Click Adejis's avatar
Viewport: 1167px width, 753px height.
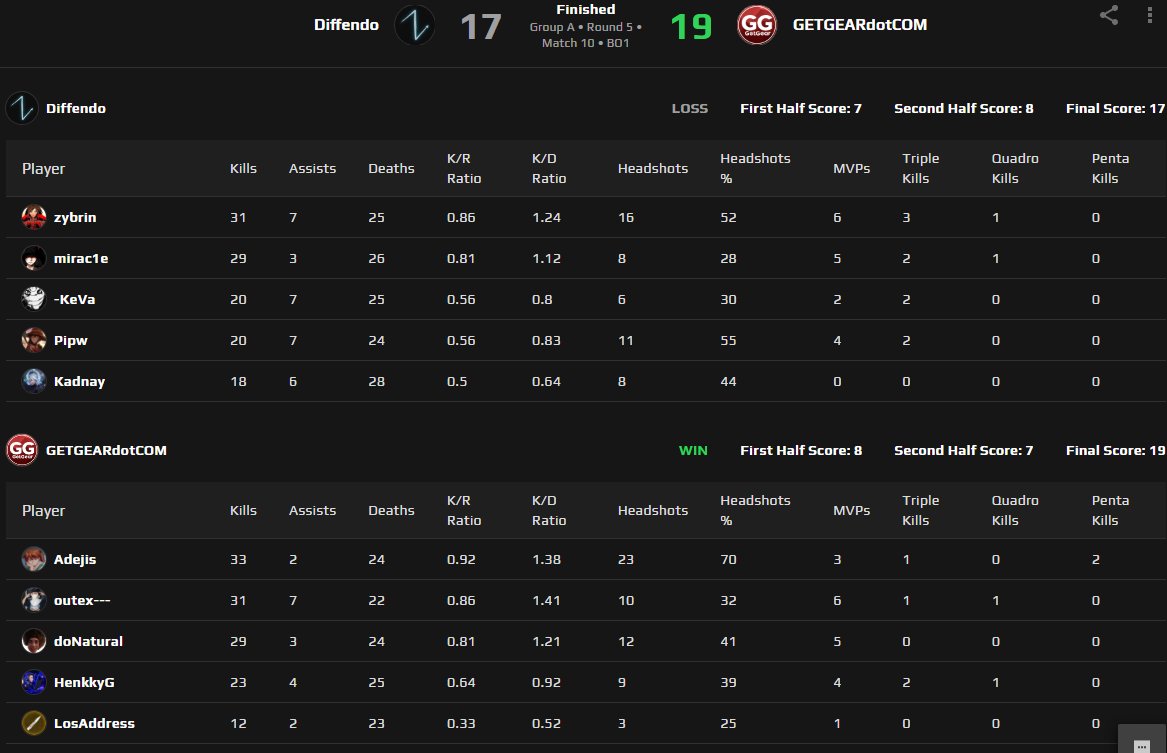(x=33, y=559)
